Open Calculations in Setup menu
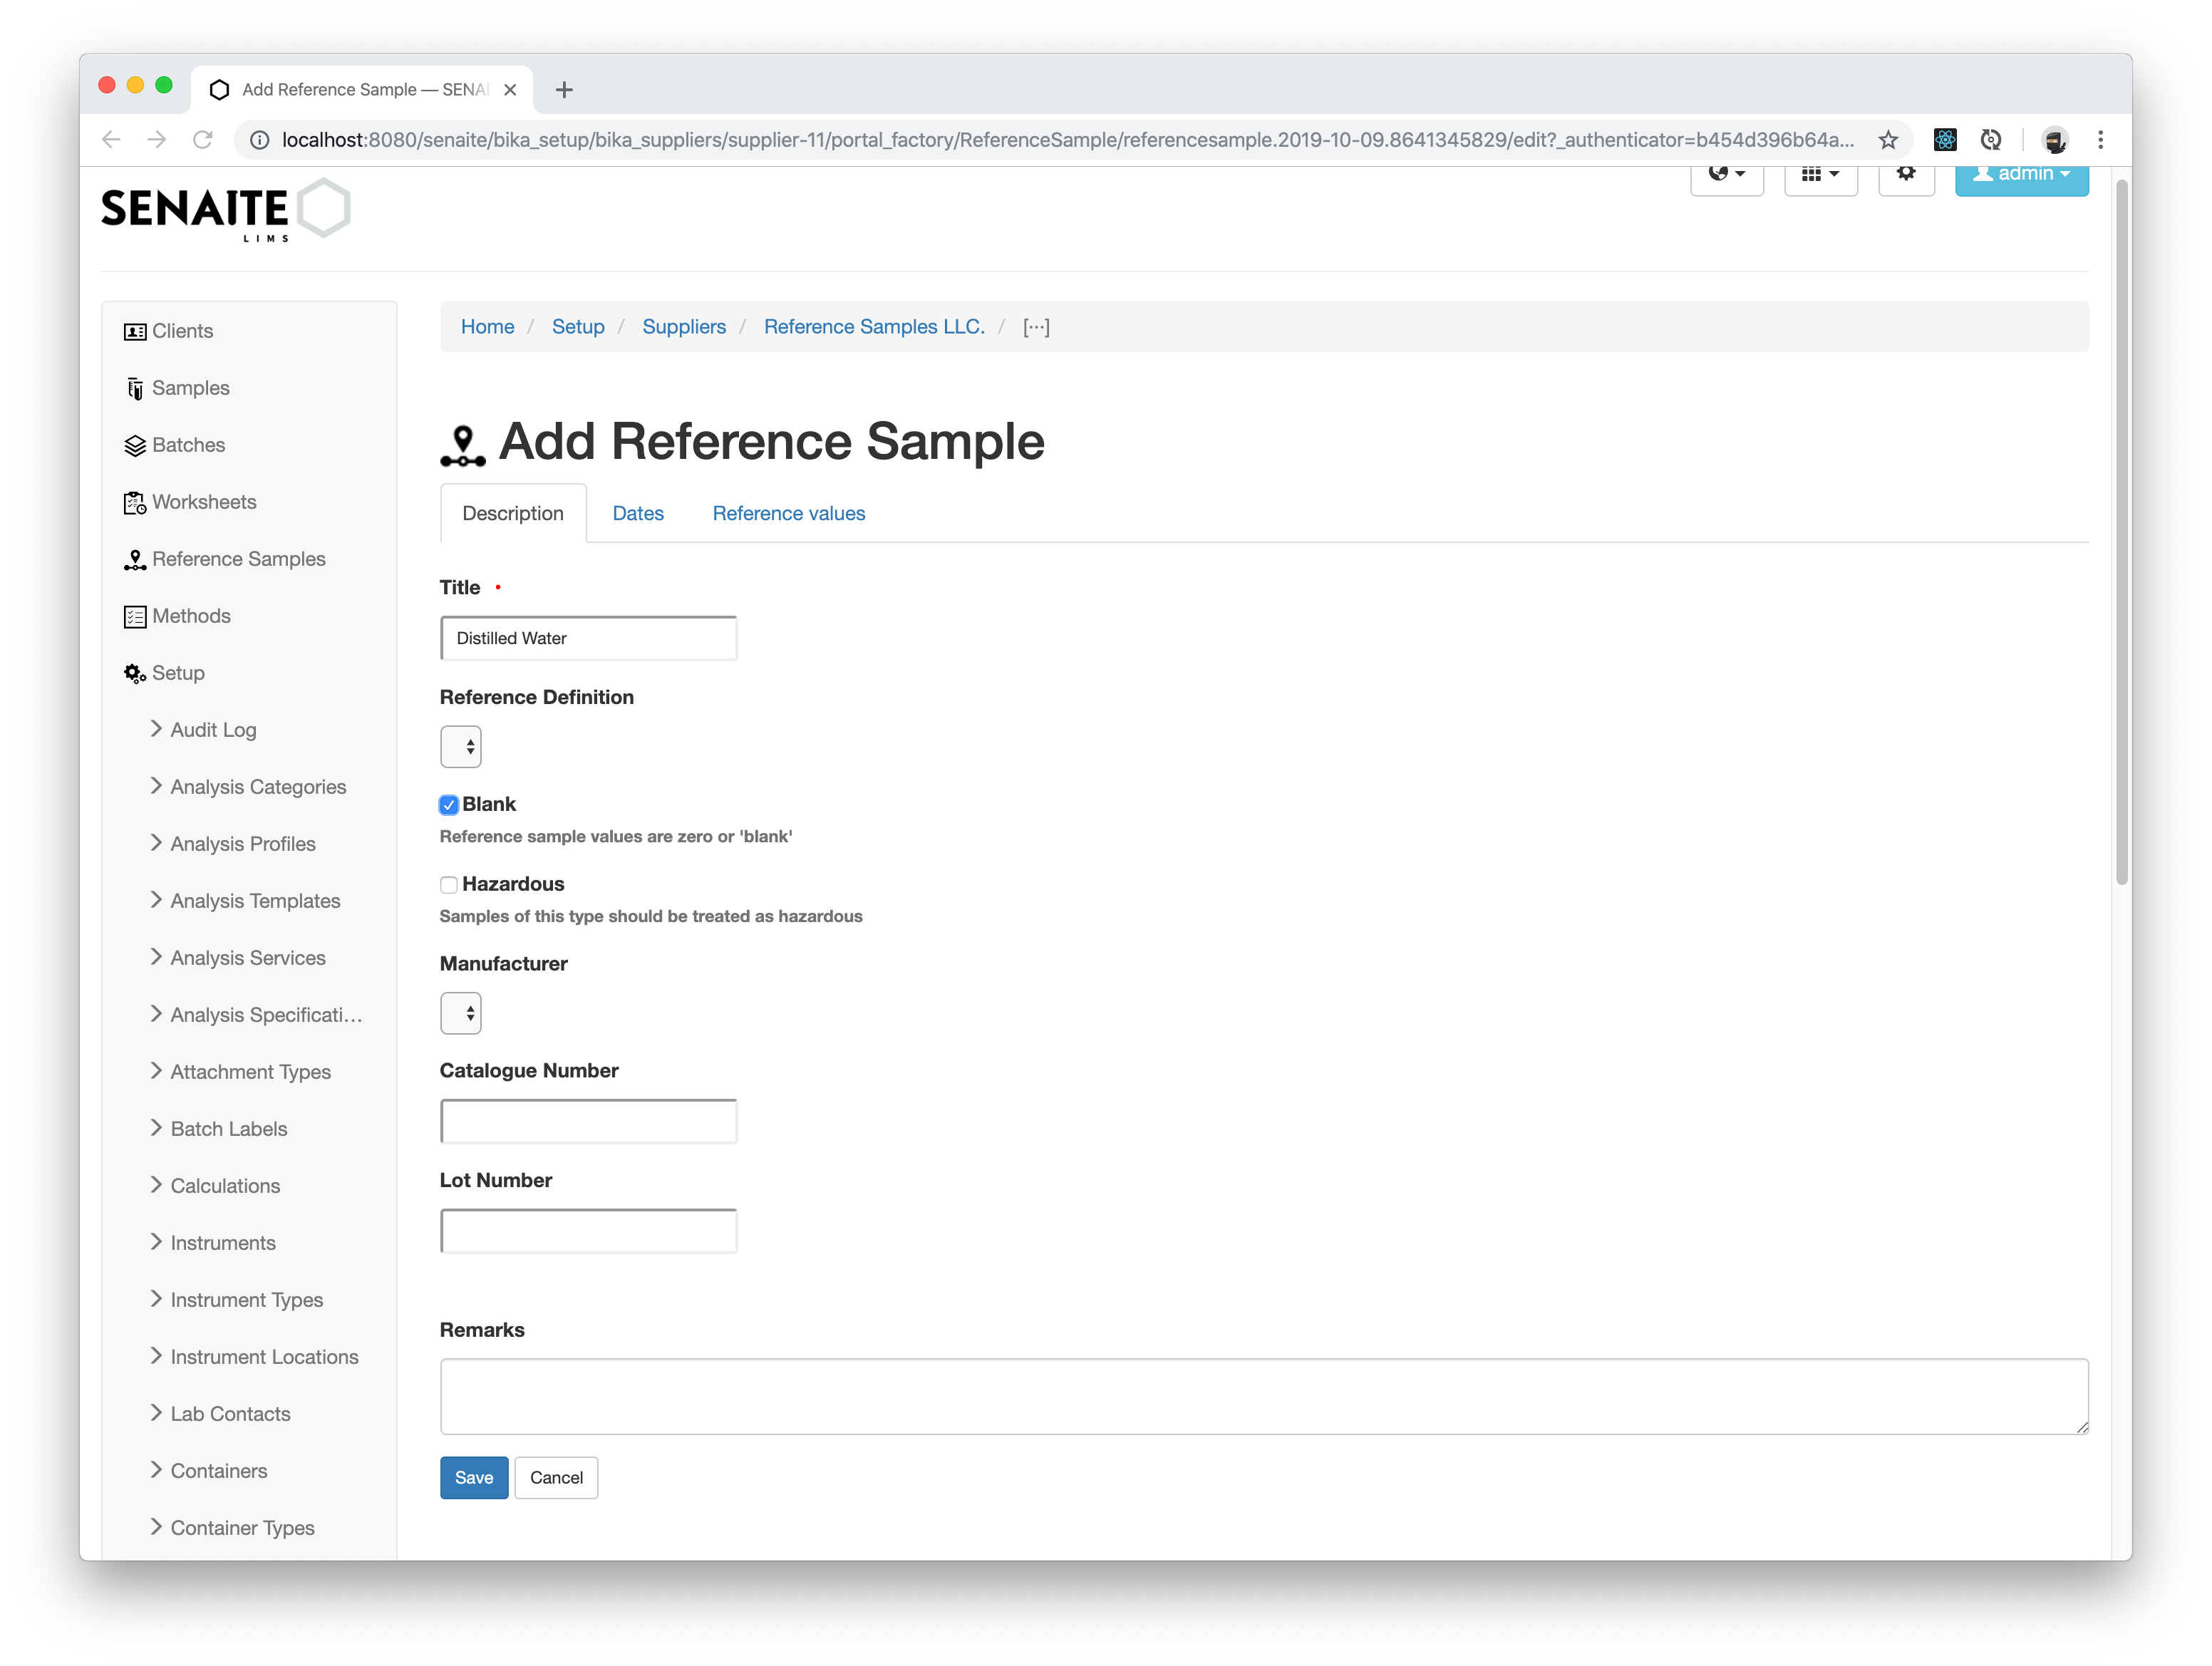2212x1666 pixels. pyautogui.click(x=225, y=1186)
